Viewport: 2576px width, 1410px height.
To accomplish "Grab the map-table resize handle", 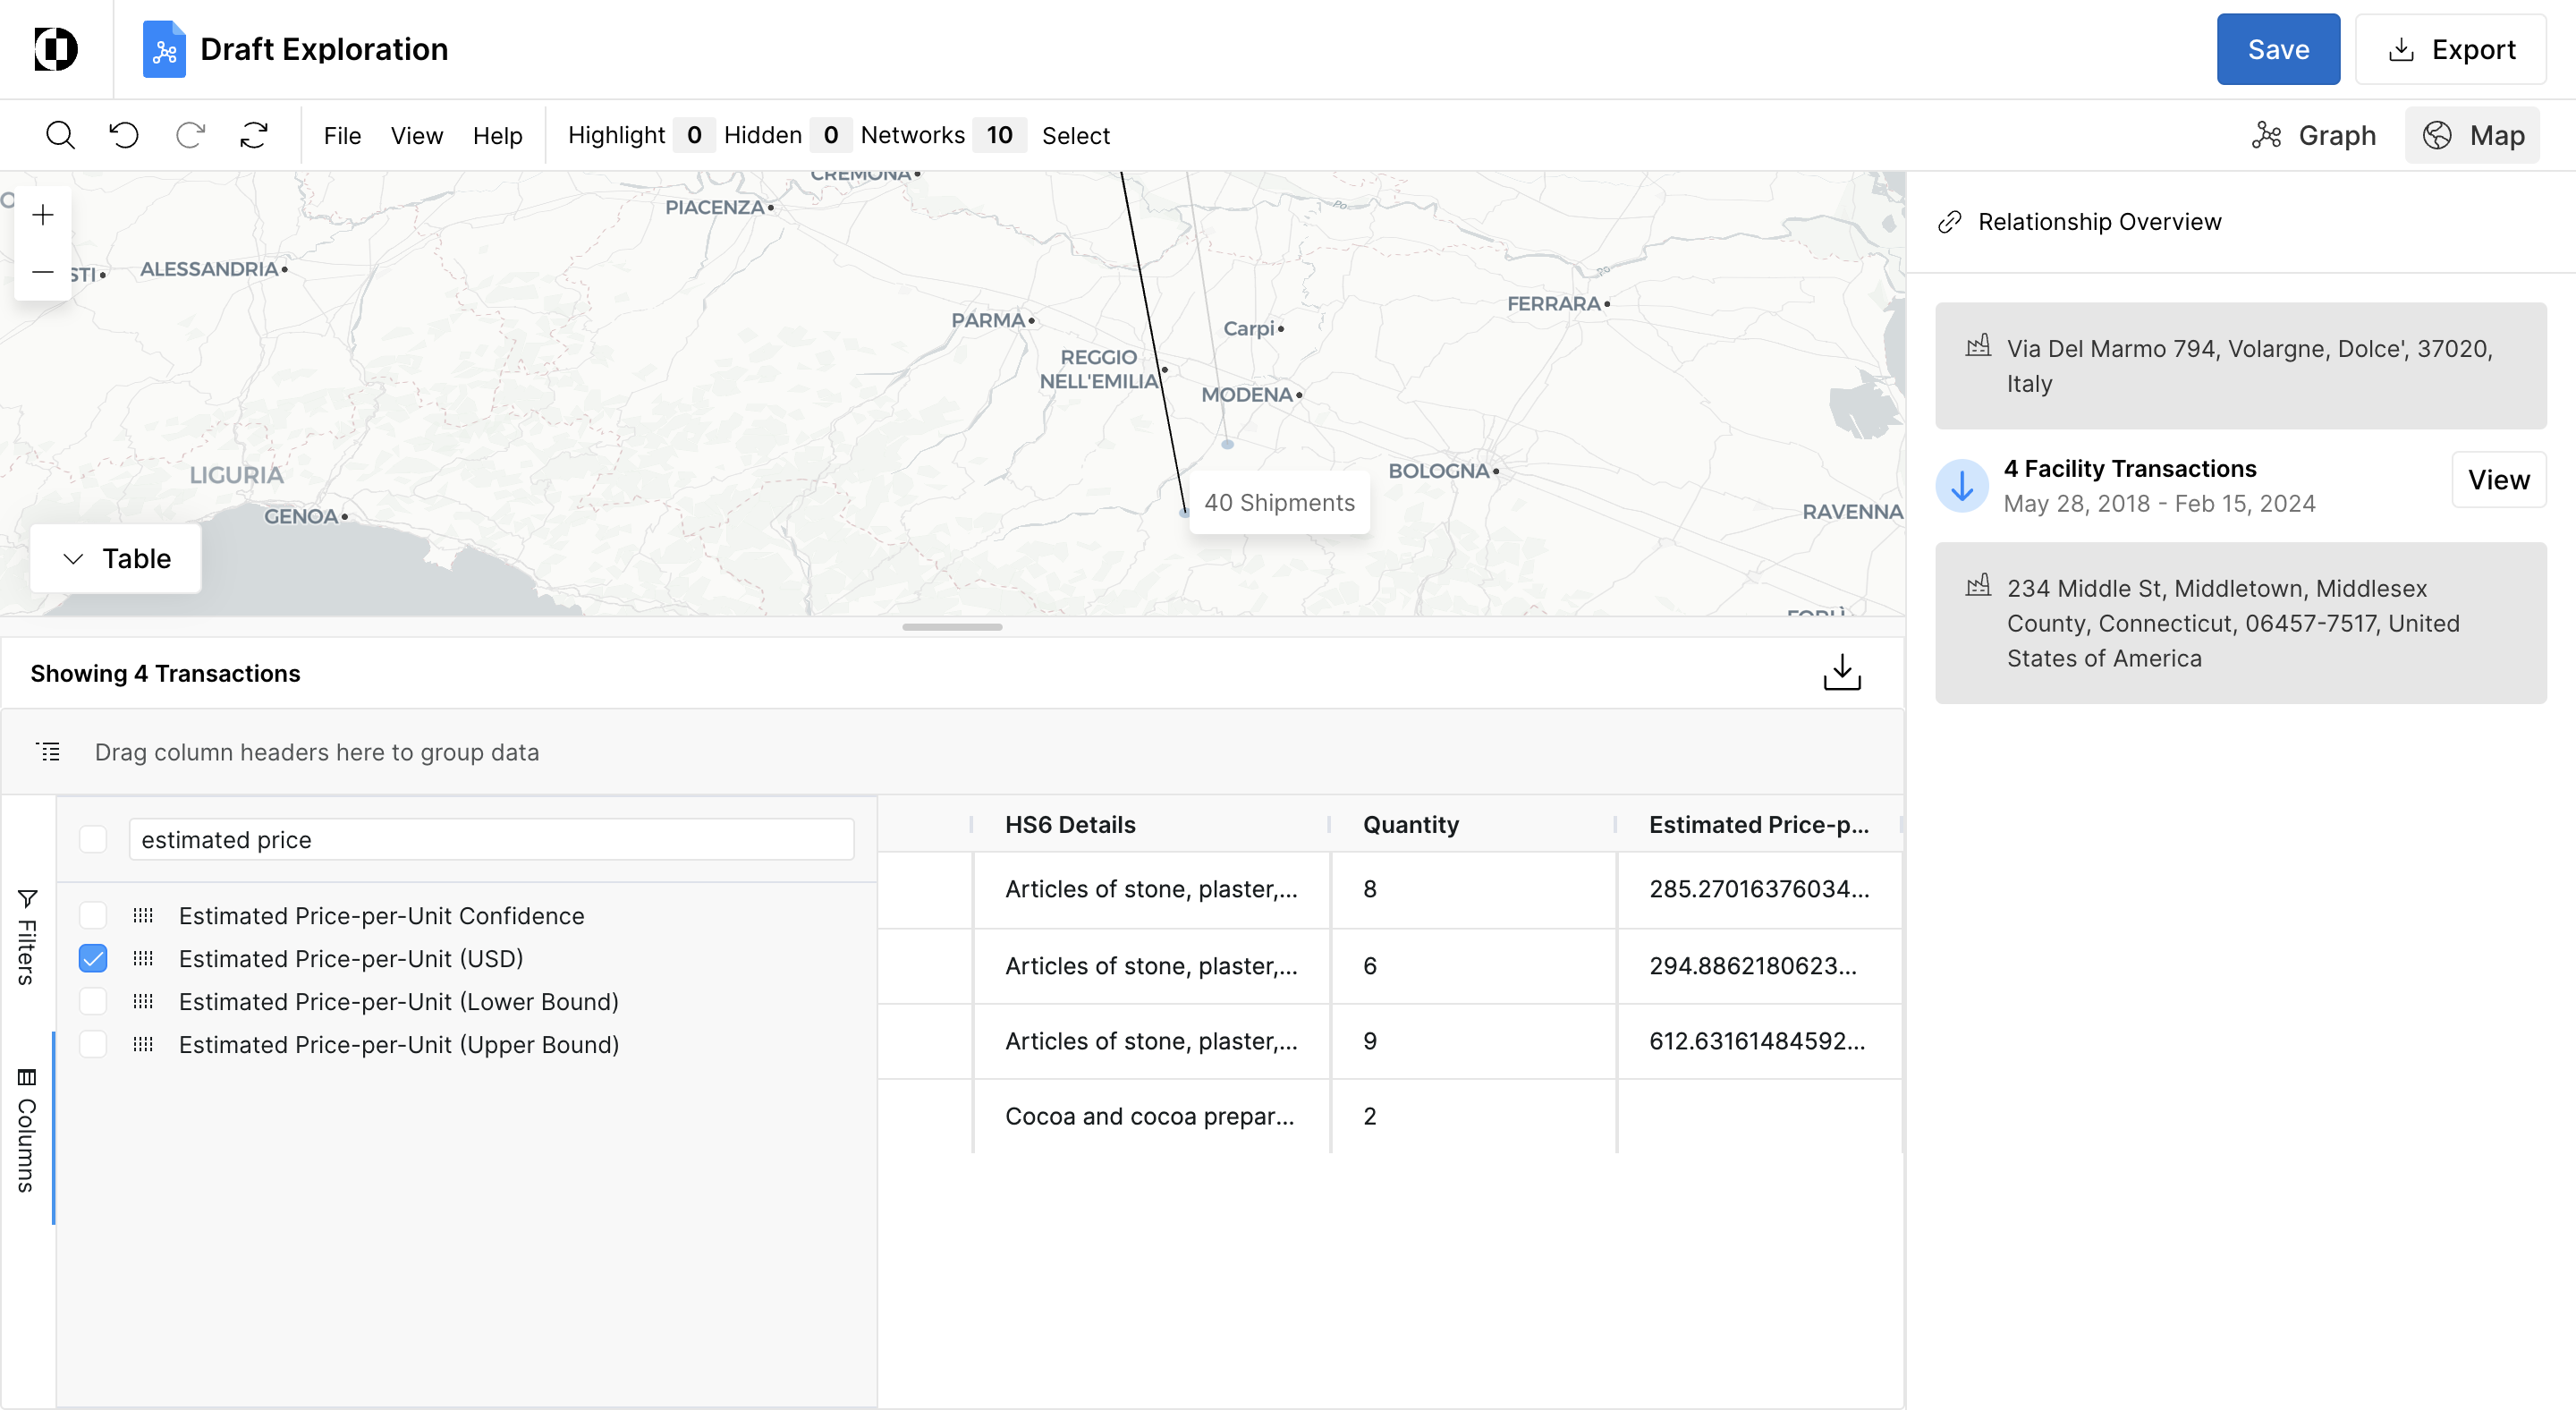I will (951, 627).
